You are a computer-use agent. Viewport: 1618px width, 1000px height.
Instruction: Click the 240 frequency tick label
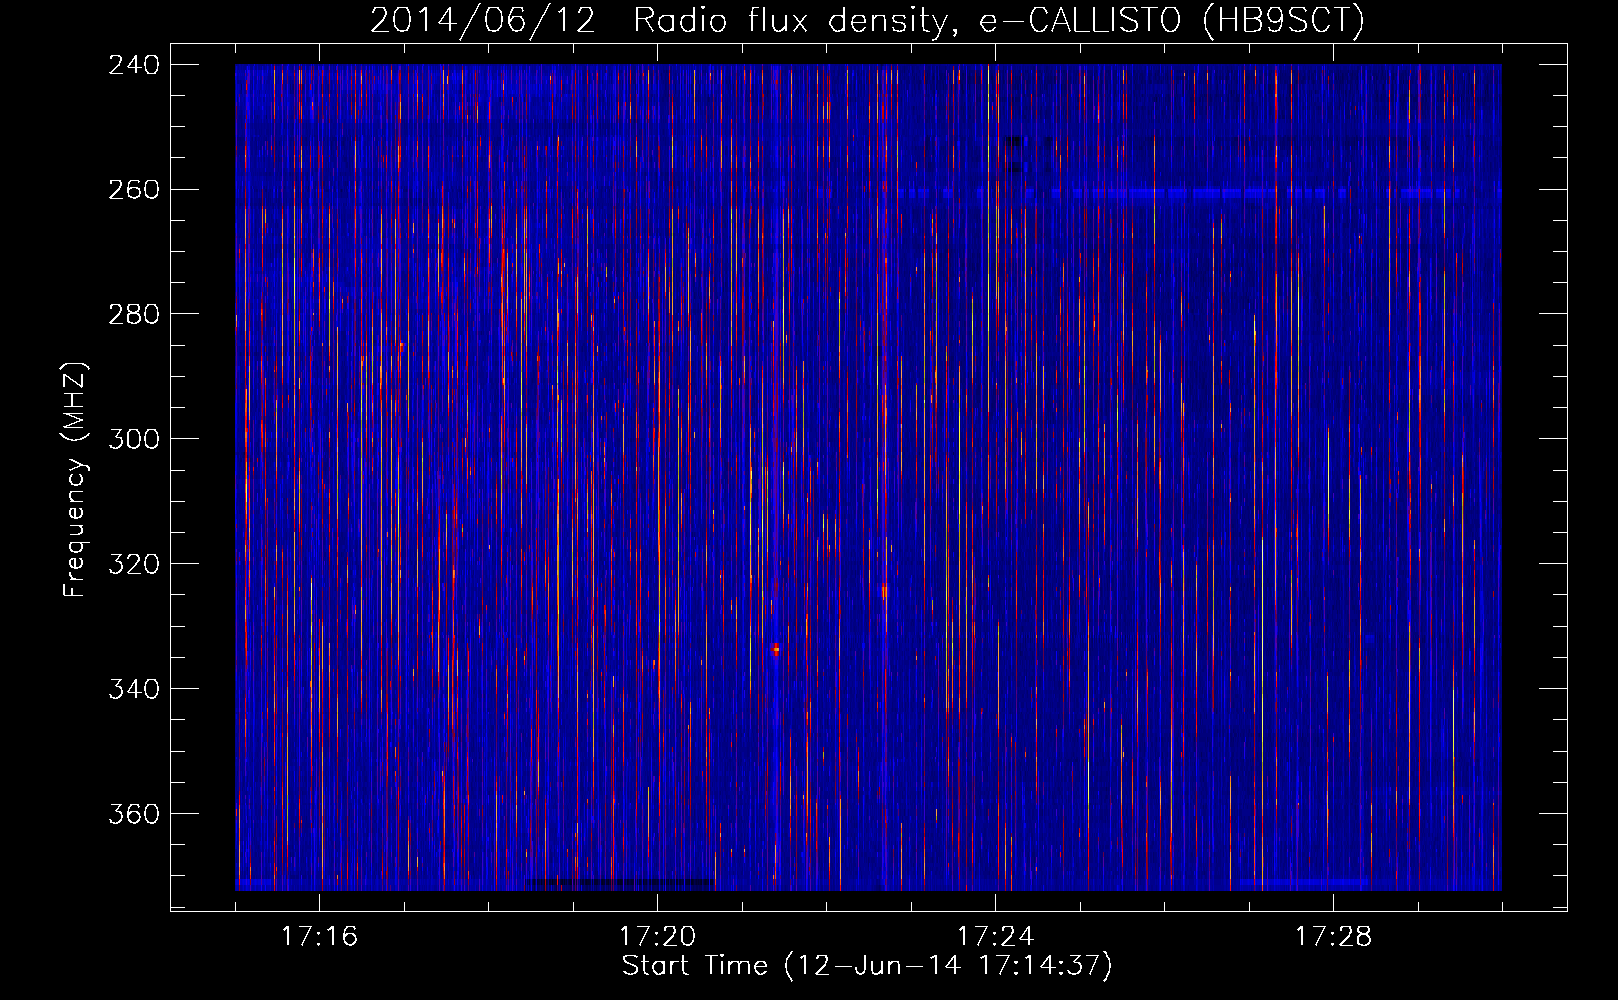point(134,64)
